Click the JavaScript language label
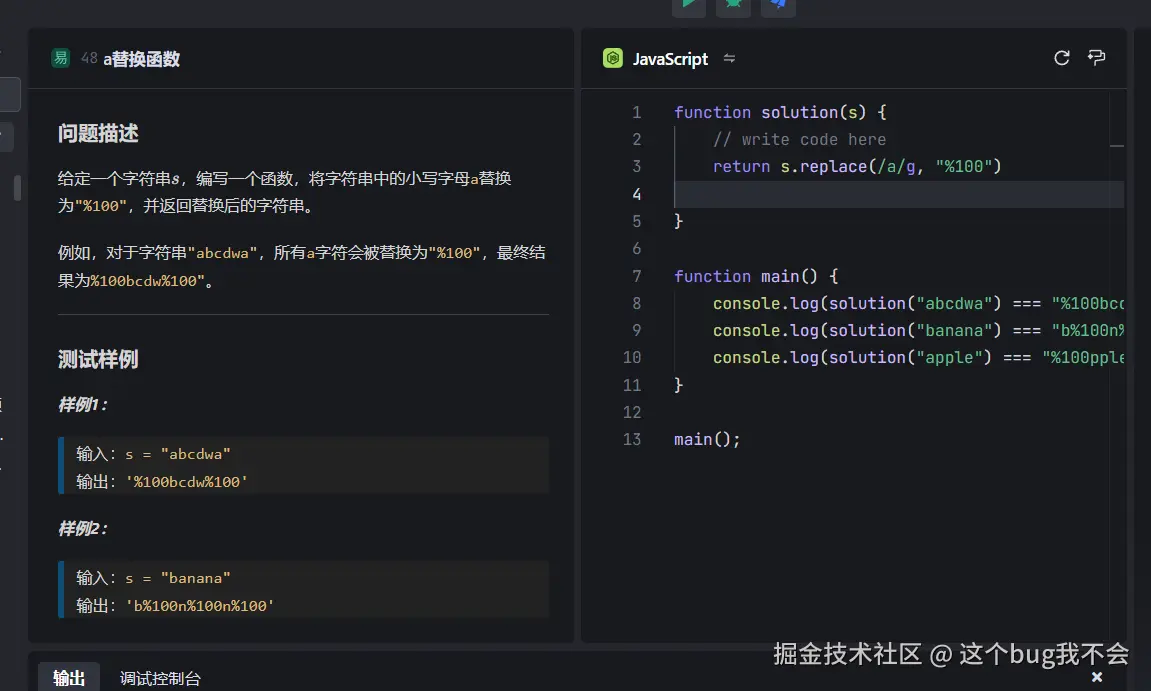 [668, 58]
